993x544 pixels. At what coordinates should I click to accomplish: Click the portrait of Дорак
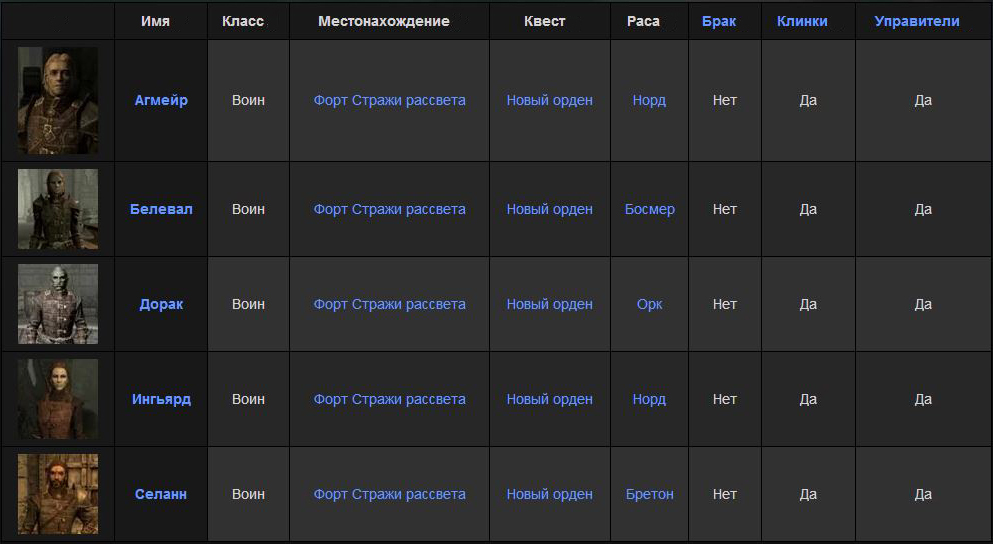[58, 304]
